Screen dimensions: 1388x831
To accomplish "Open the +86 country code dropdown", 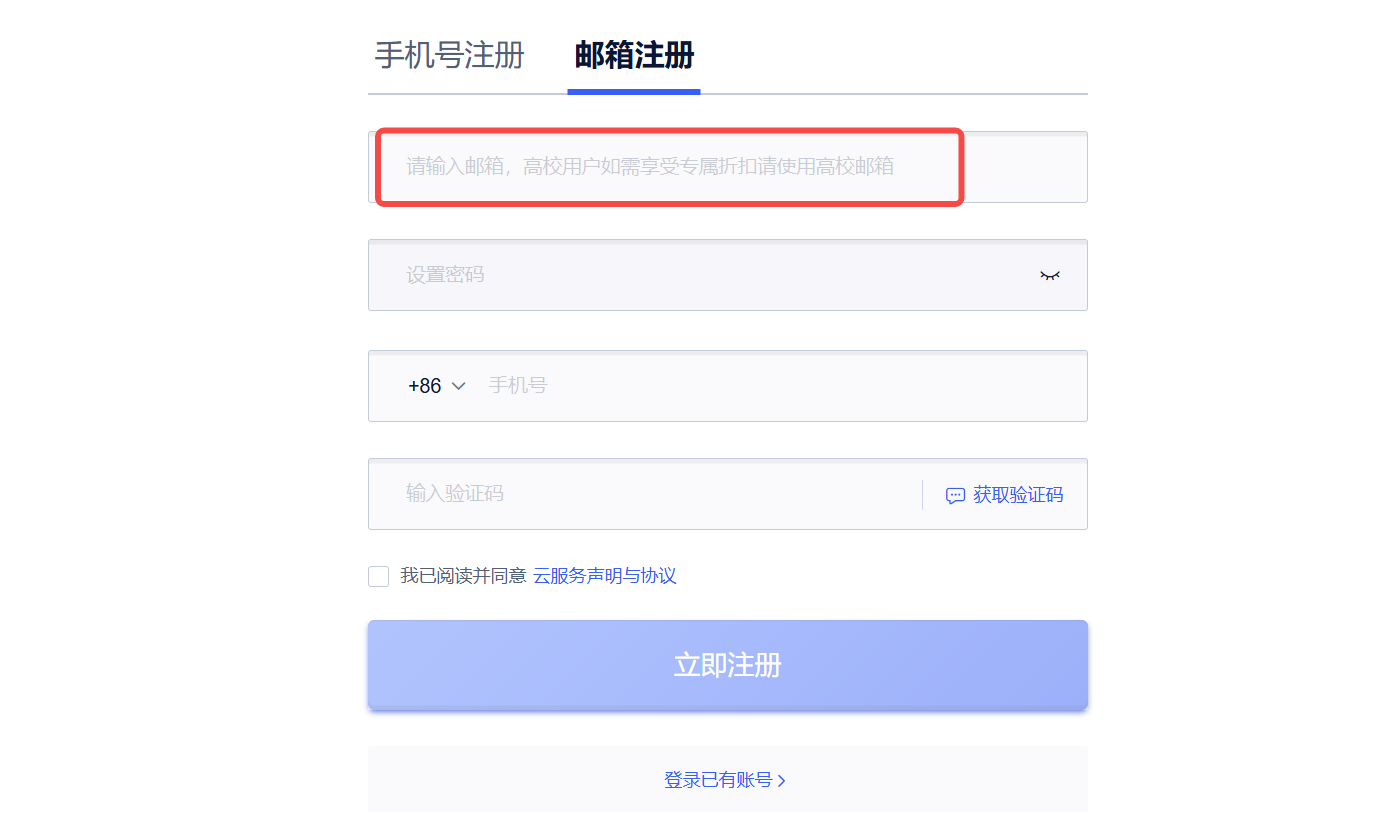I will point(437,386).
